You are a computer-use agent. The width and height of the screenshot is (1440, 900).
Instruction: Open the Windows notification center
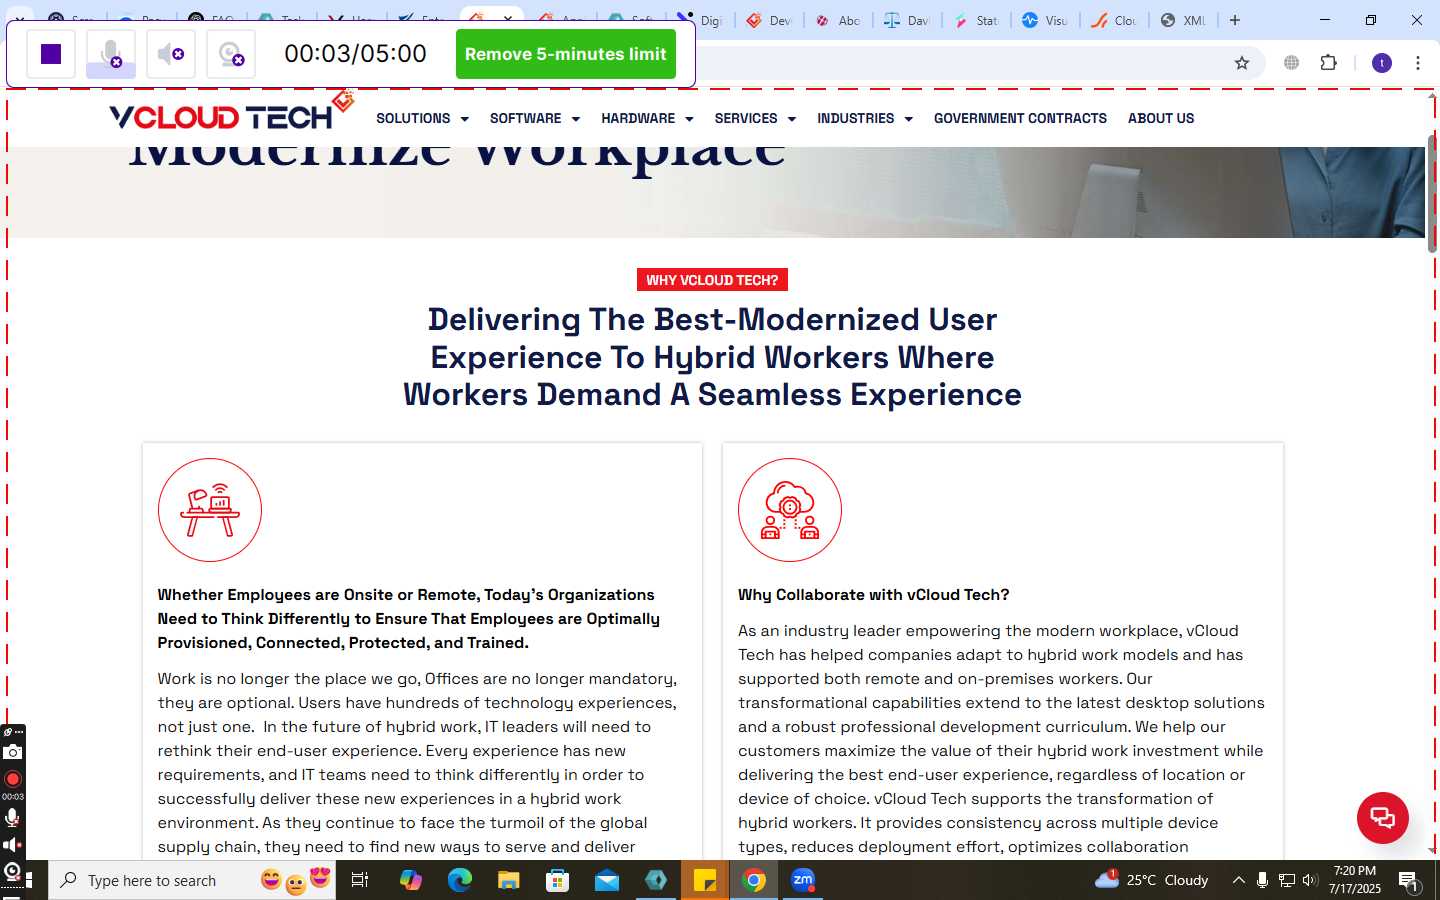coord(1409,880)
